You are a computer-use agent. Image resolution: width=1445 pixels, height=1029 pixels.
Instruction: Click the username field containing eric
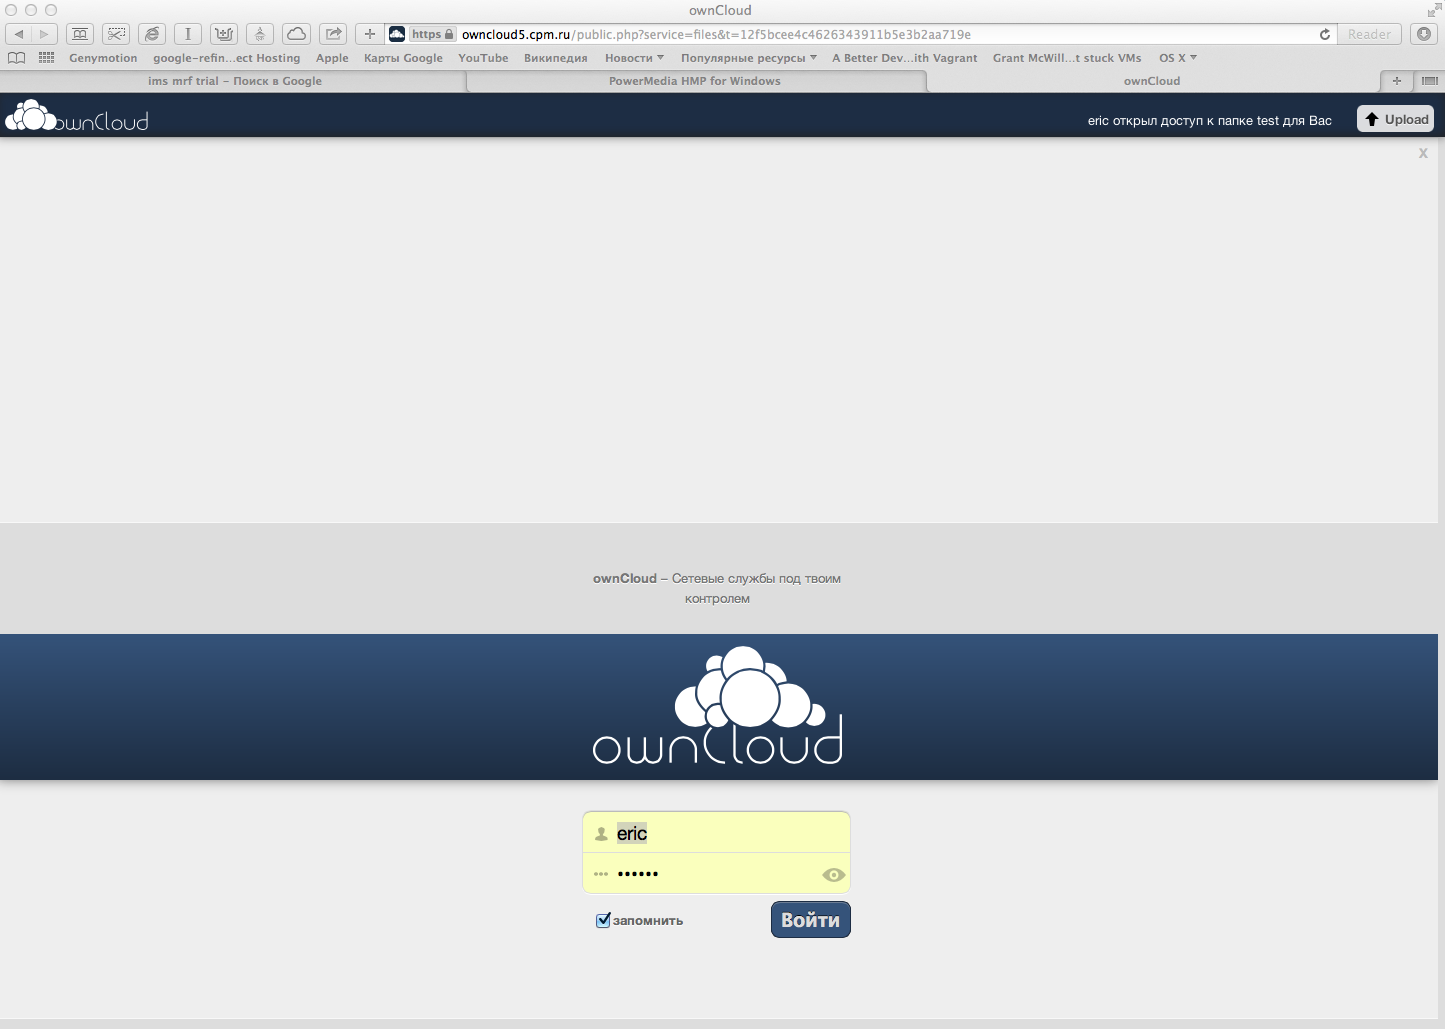[717, 833]
